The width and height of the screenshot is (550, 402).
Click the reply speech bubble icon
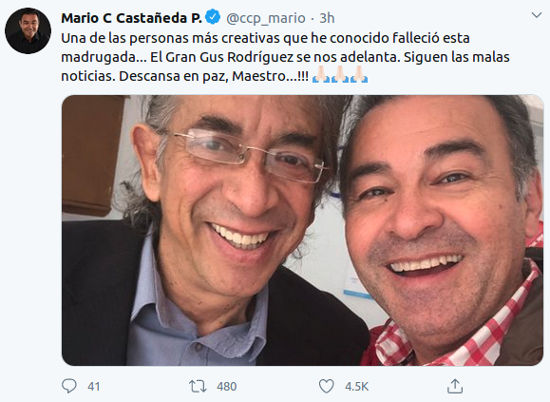(69, 386)
